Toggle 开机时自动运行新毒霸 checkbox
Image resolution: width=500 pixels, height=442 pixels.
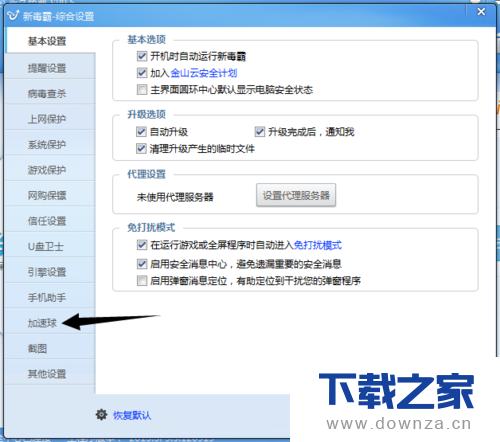click(x=142, y=56)
